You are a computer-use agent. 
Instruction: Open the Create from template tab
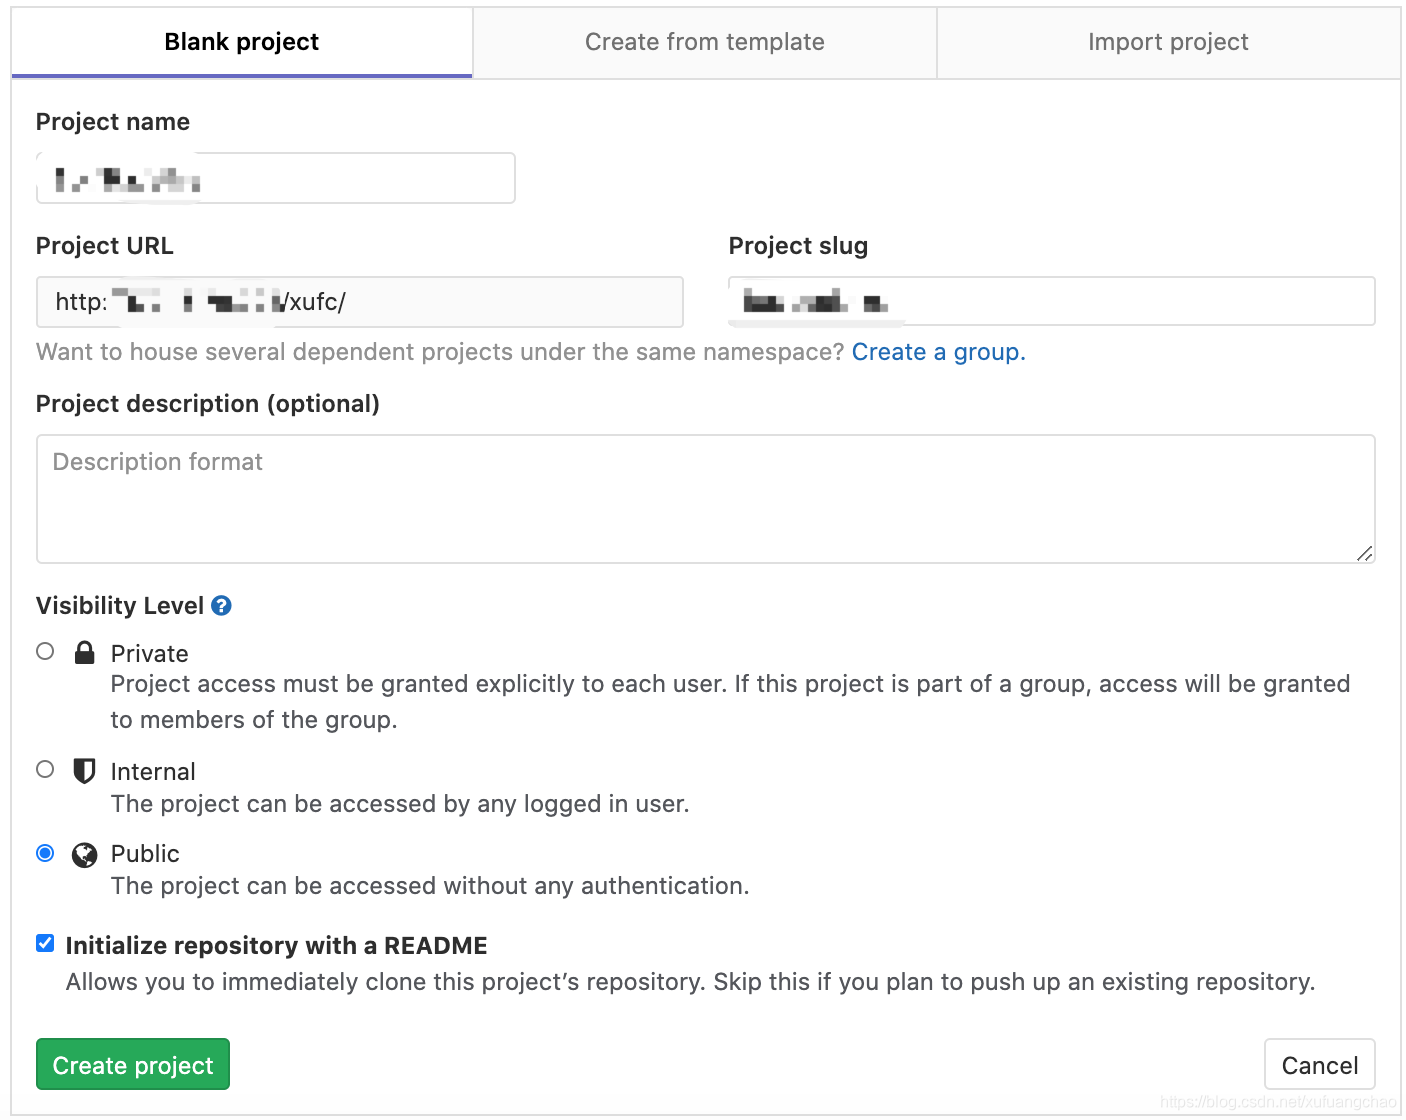coord(705,42)
